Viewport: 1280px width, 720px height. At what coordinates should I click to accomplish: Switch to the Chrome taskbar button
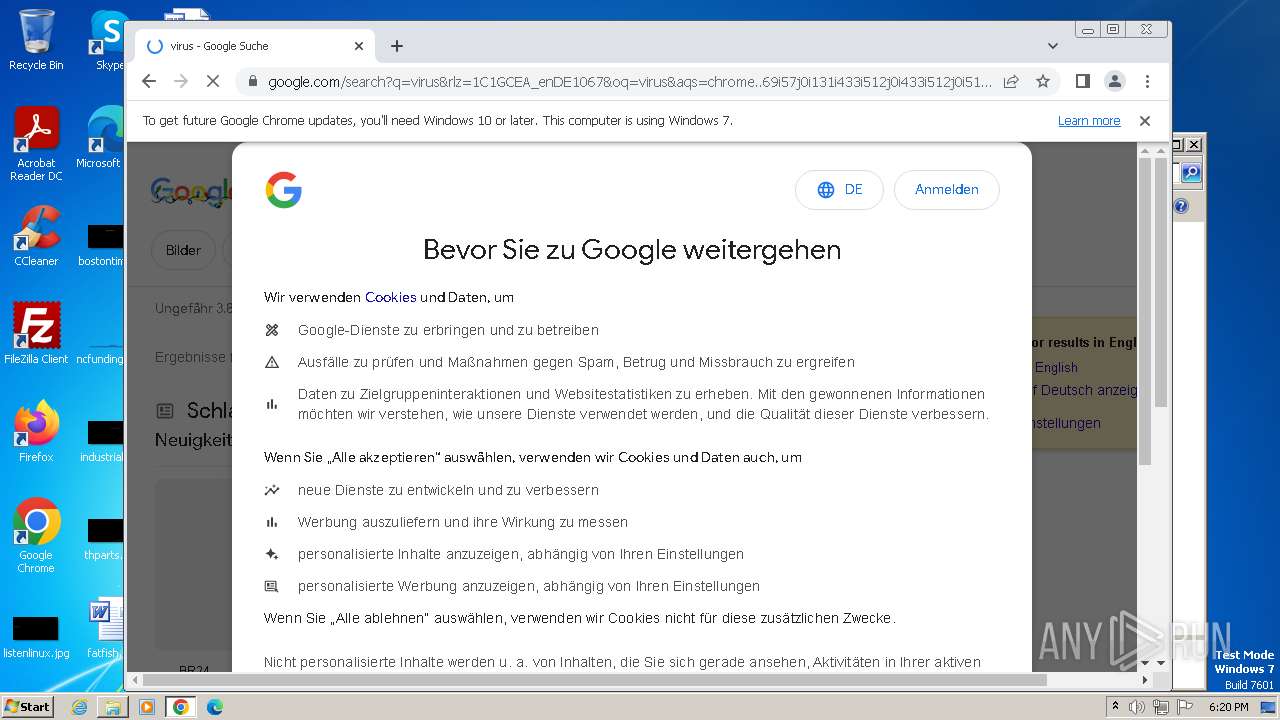coord(181,707)
